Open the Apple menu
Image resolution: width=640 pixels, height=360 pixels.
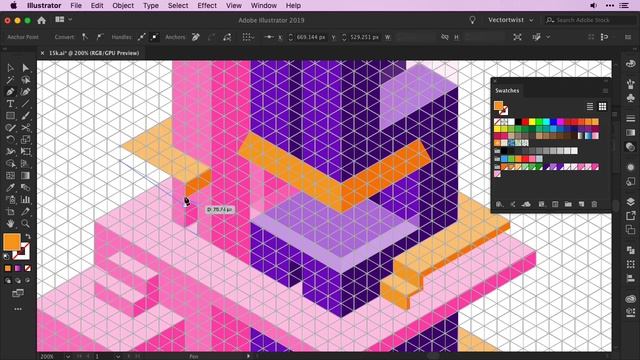(13, 6)
